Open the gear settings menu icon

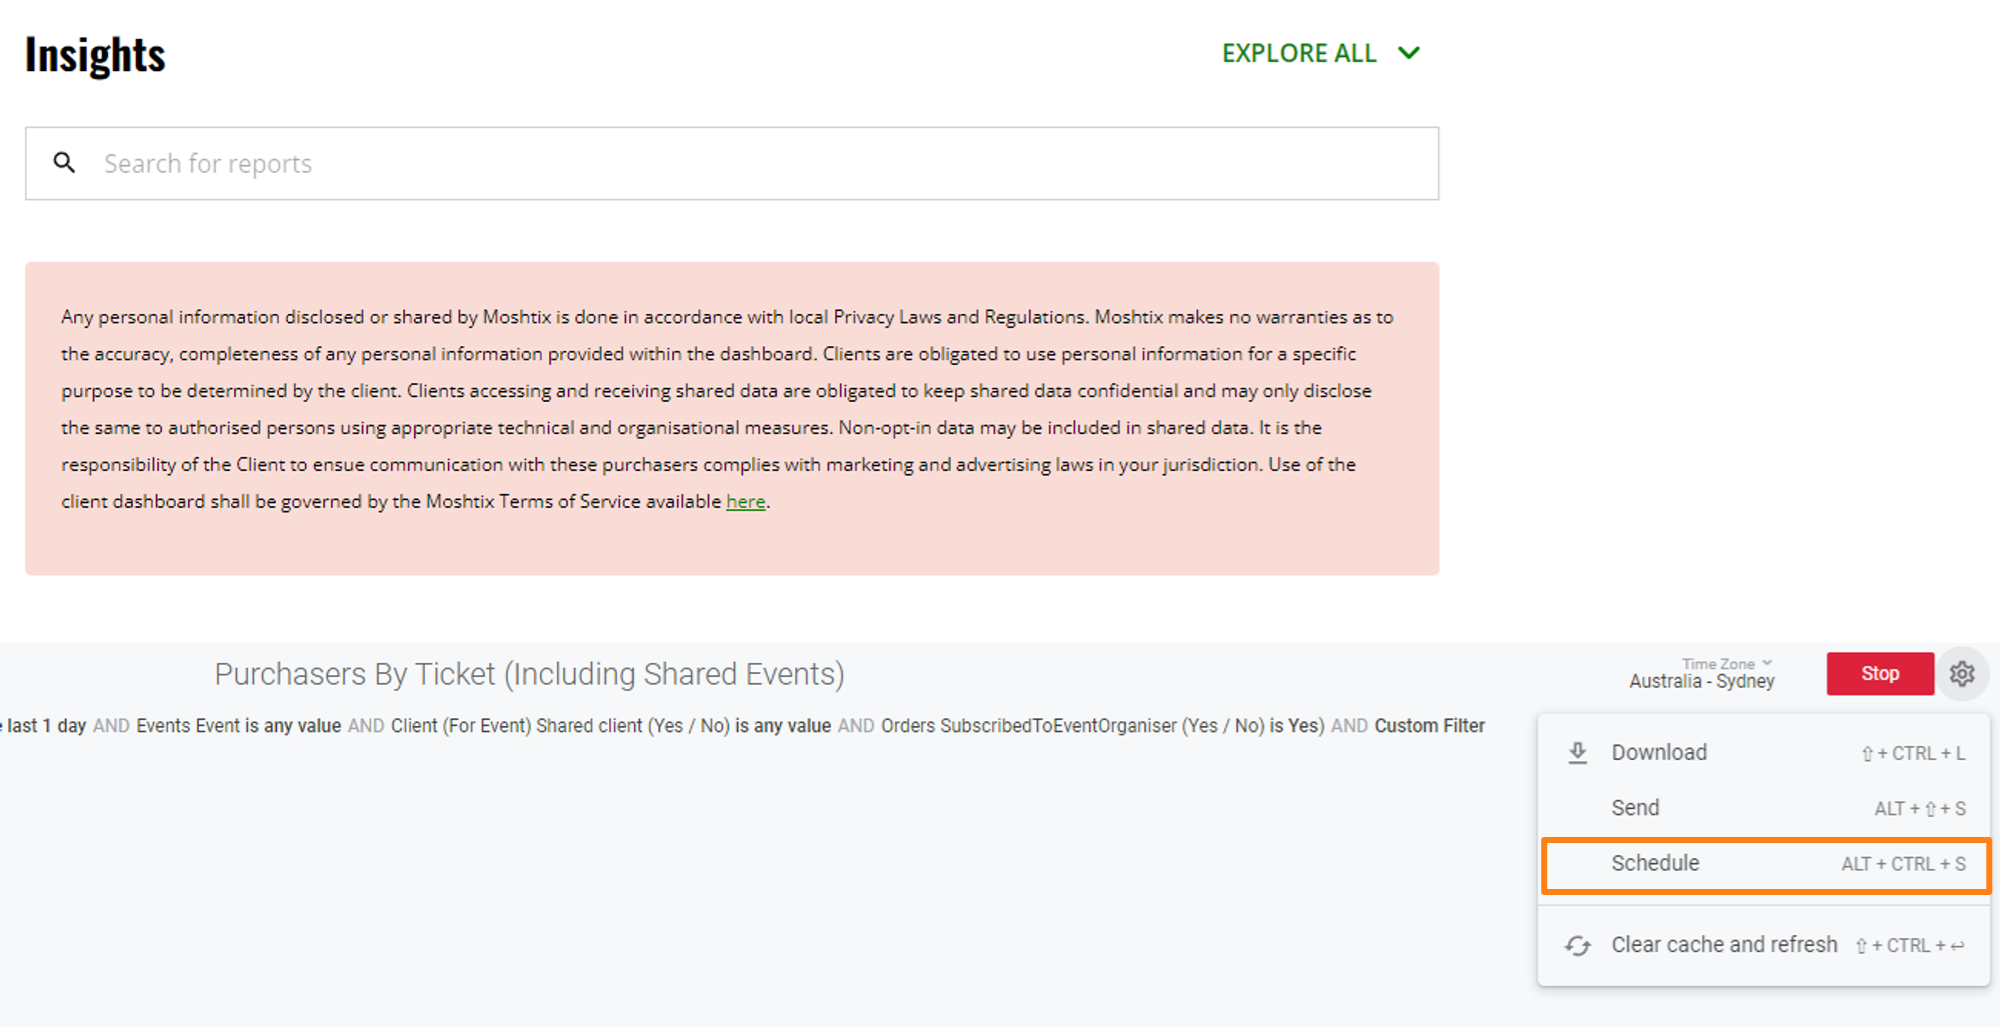(x=1962, y=674)
